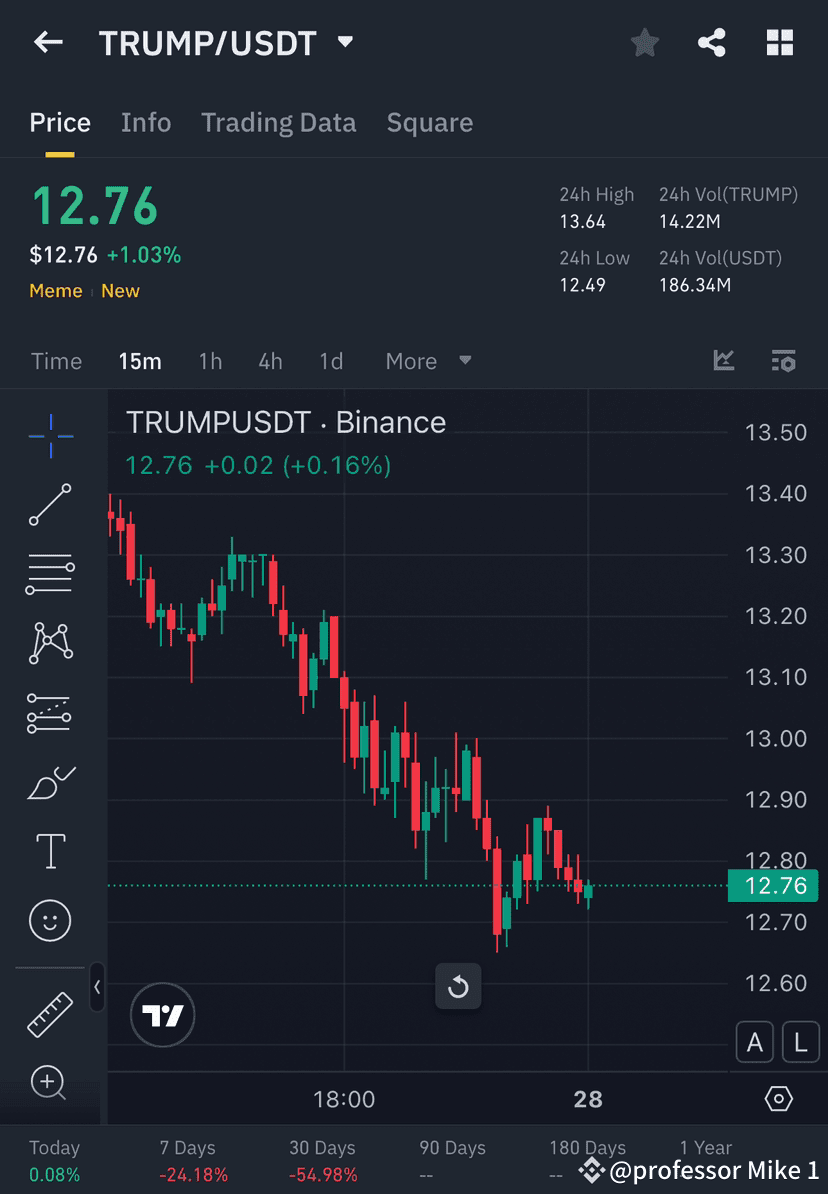
Task: Toggle log scale with the L button
Action: pos(800,1042)
